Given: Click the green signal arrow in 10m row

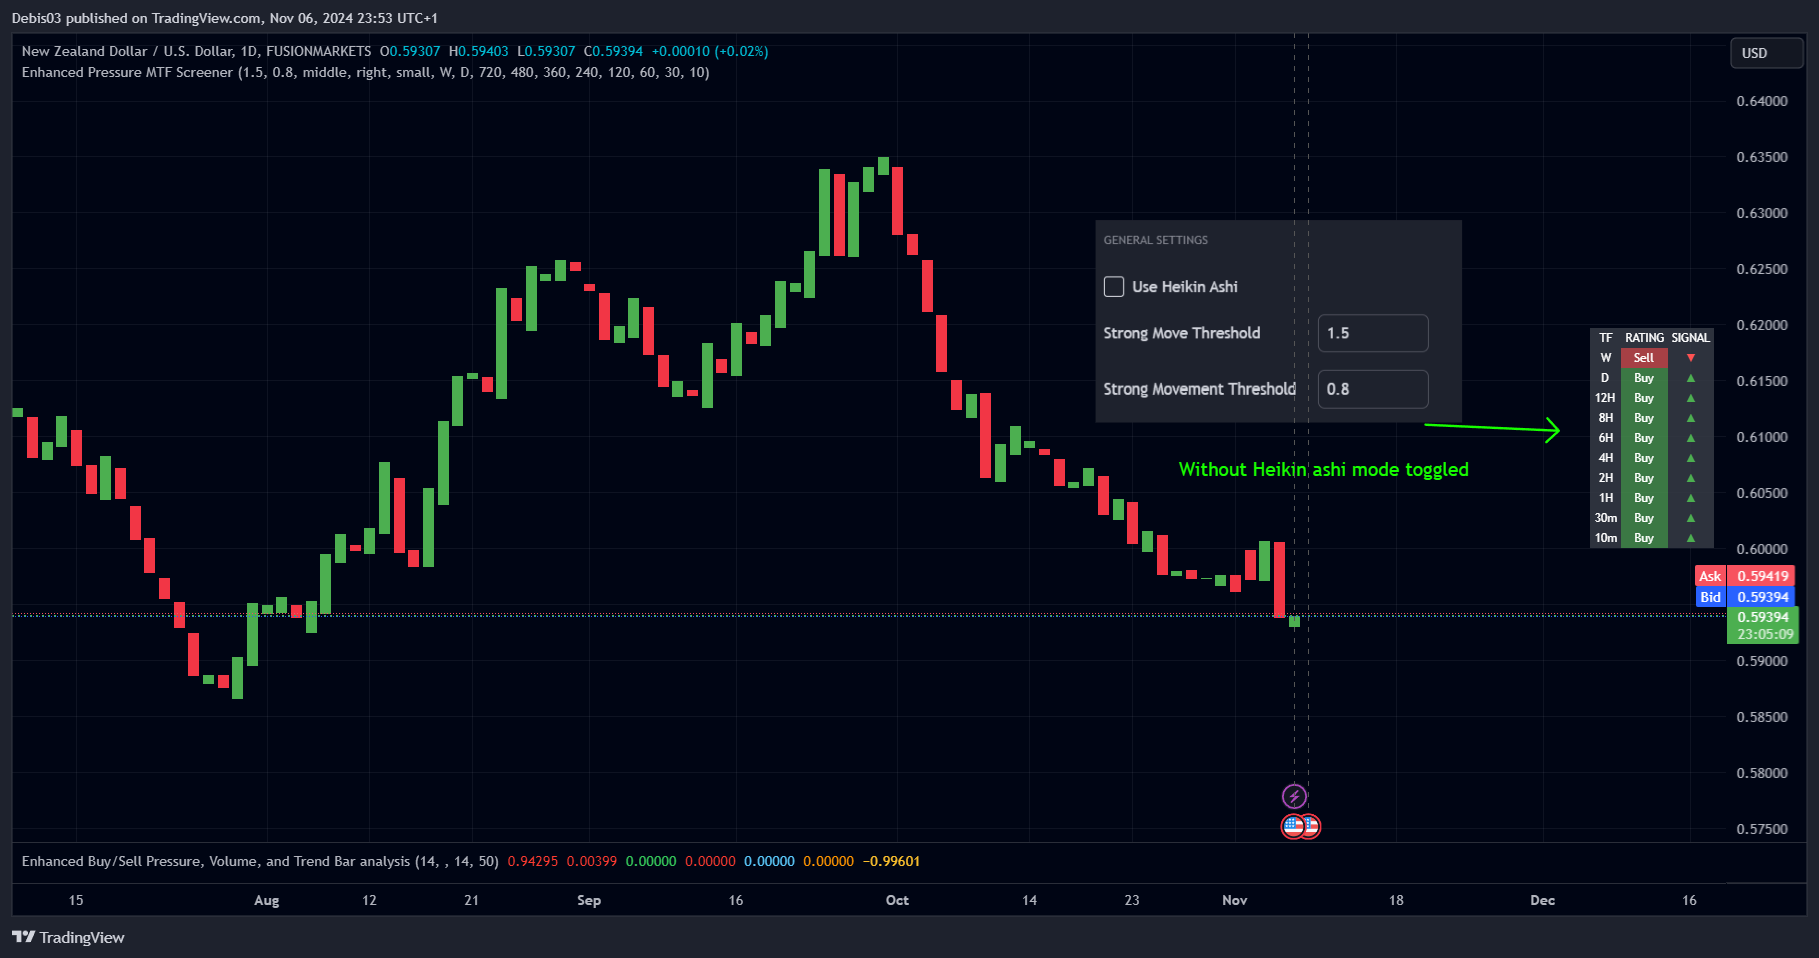Looking at the screenshot, I should pos(1691,538).
